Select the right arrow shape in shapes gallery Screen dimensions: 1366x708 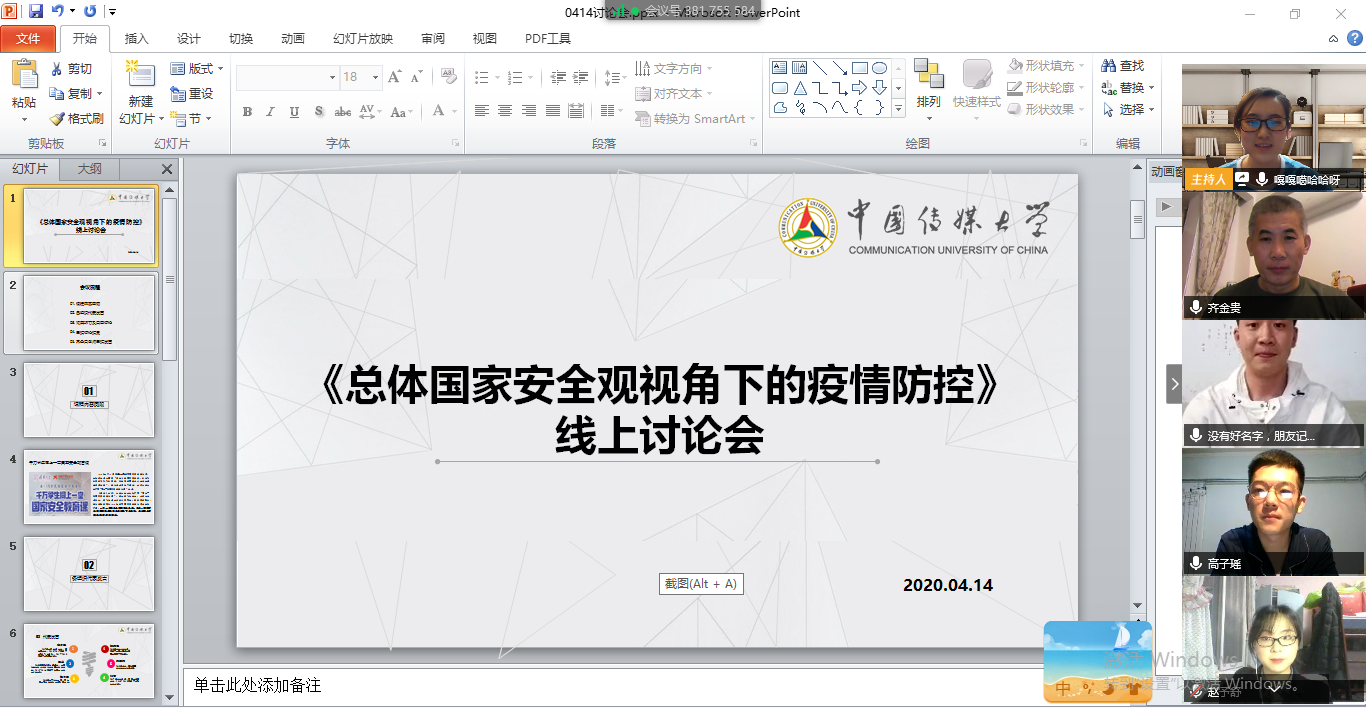pyautogui.click(x=859, y=88)
